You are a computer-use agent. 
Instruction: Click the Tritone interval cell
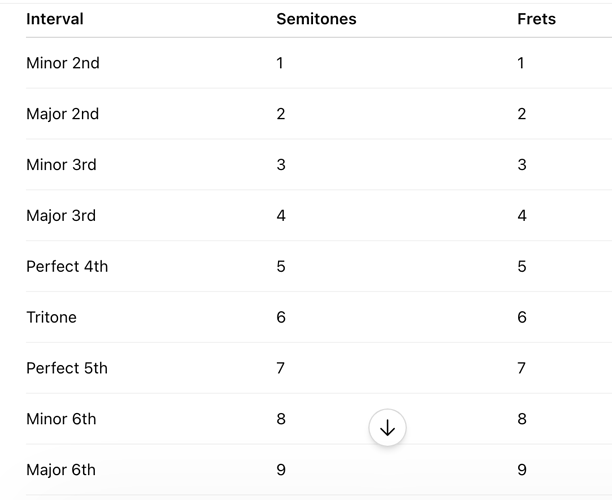[x=51, y=317]
